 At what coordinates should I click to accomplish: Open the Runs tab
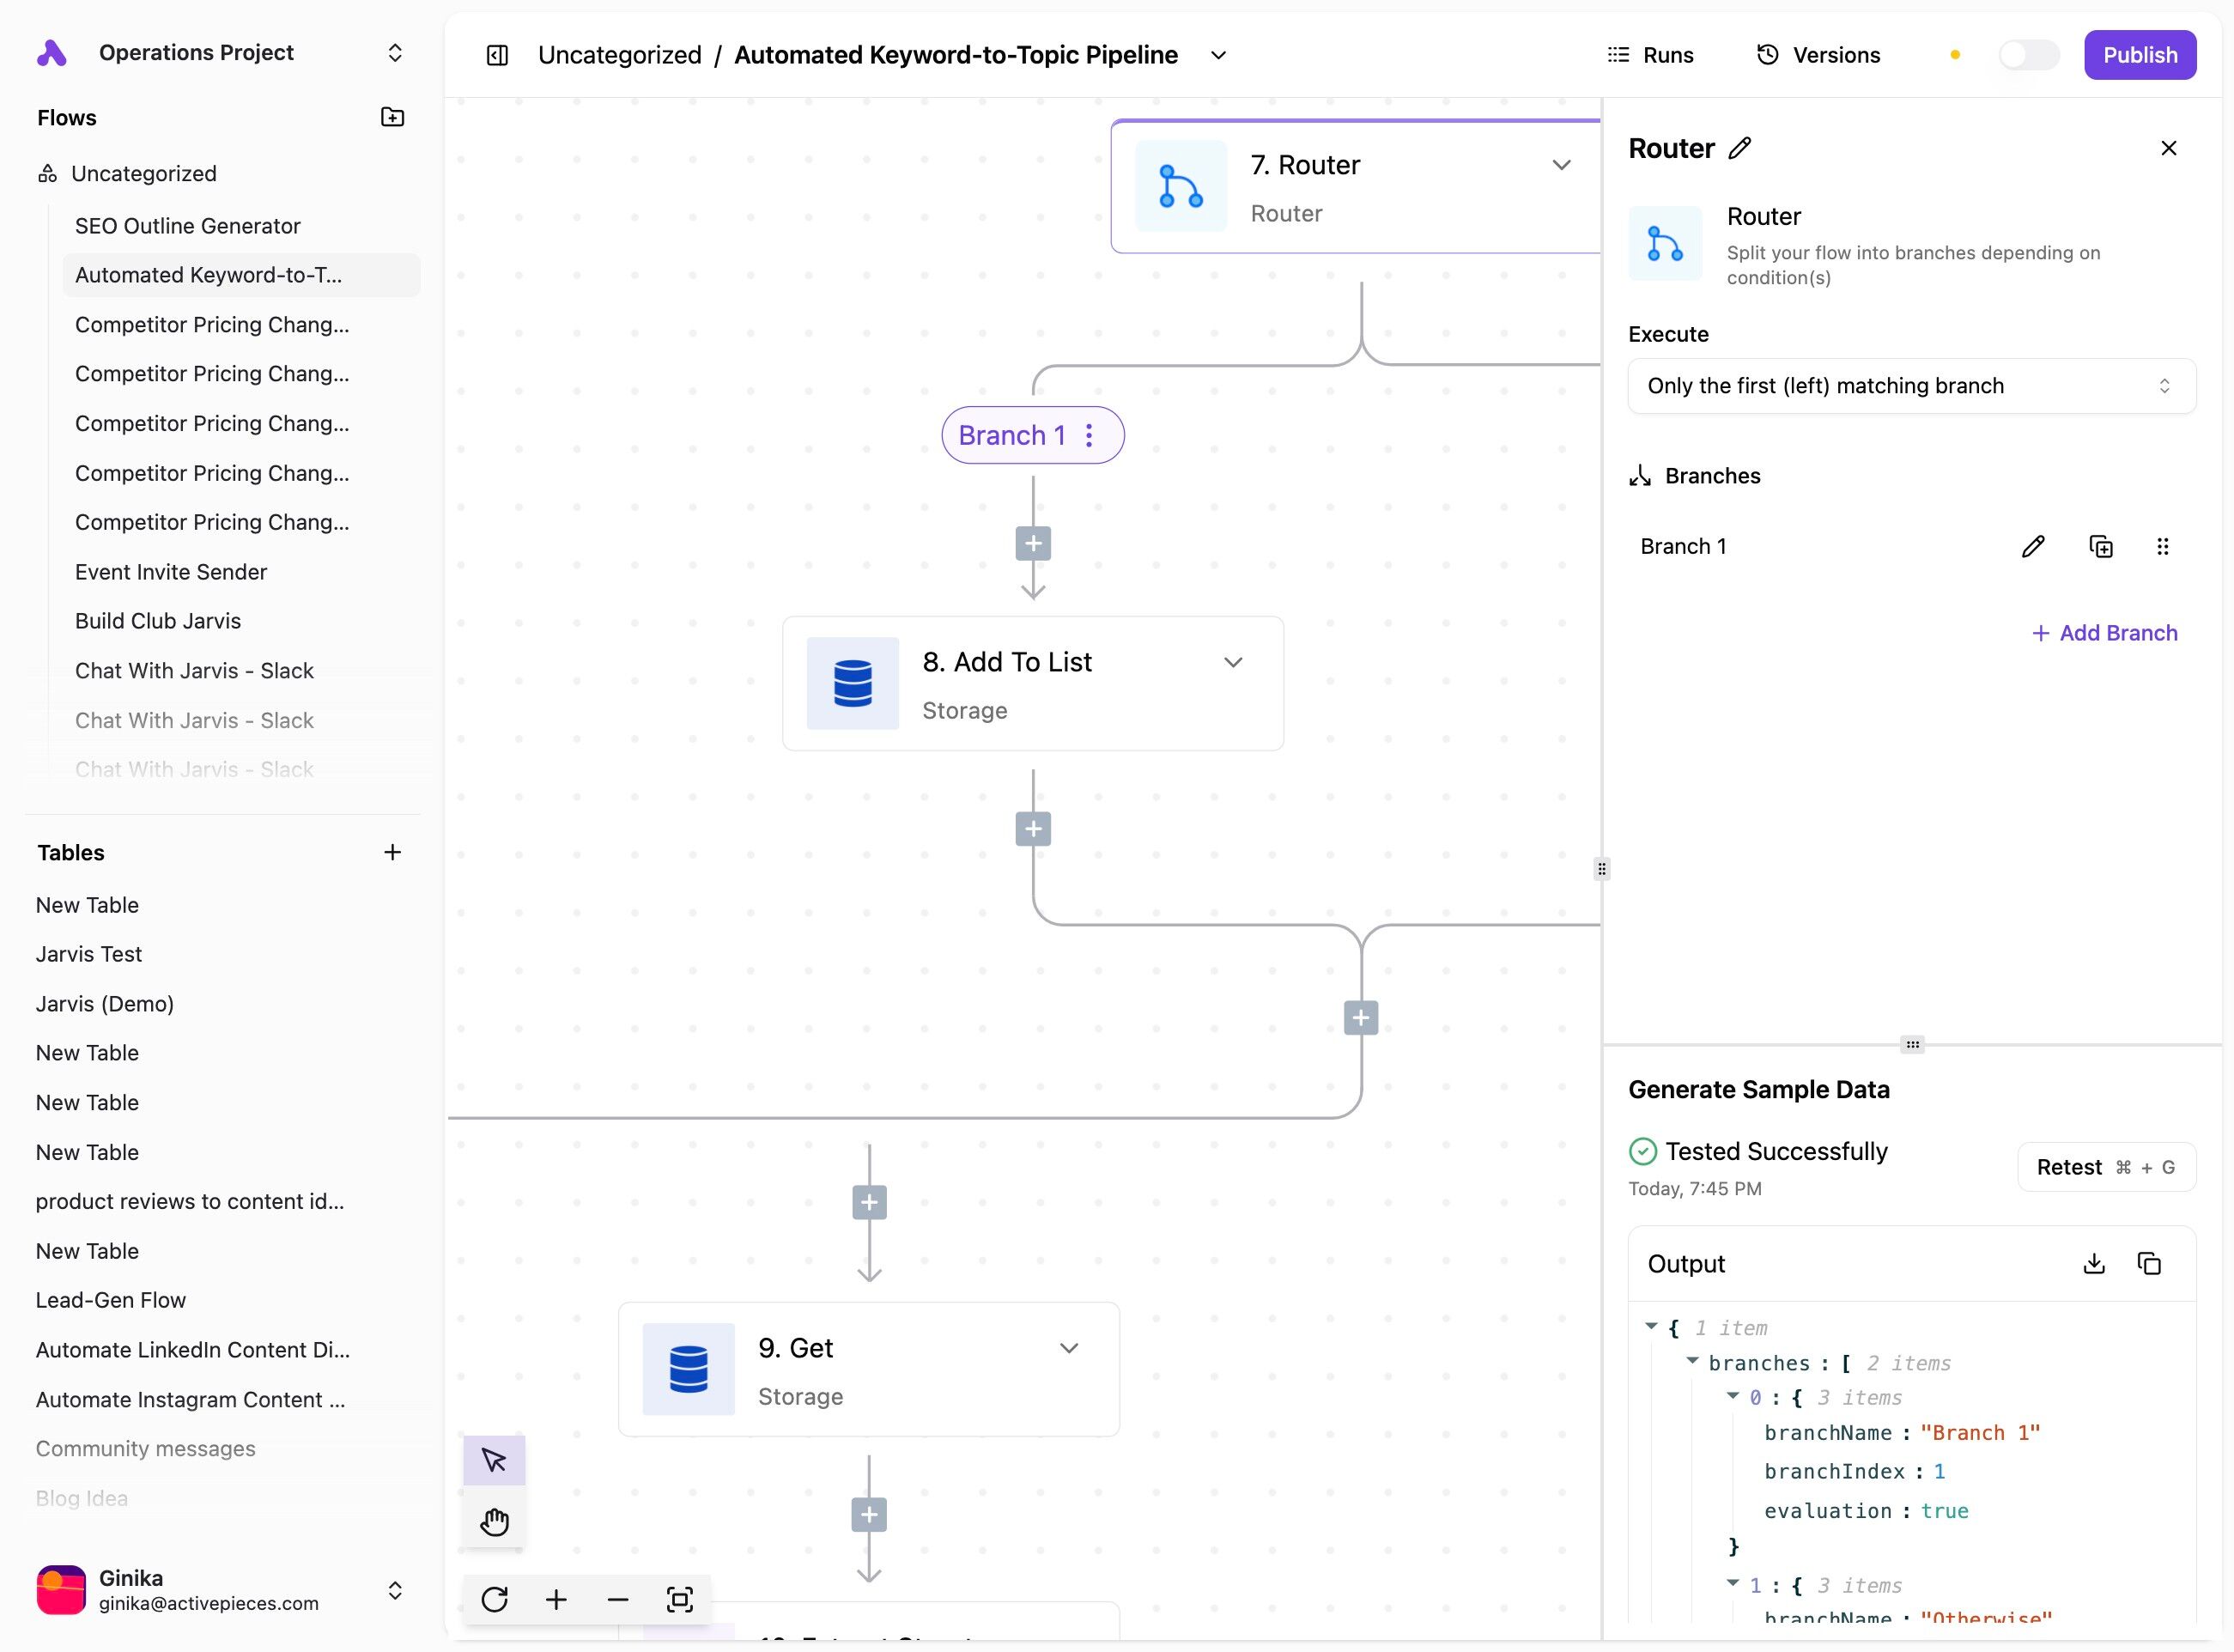1650,55
